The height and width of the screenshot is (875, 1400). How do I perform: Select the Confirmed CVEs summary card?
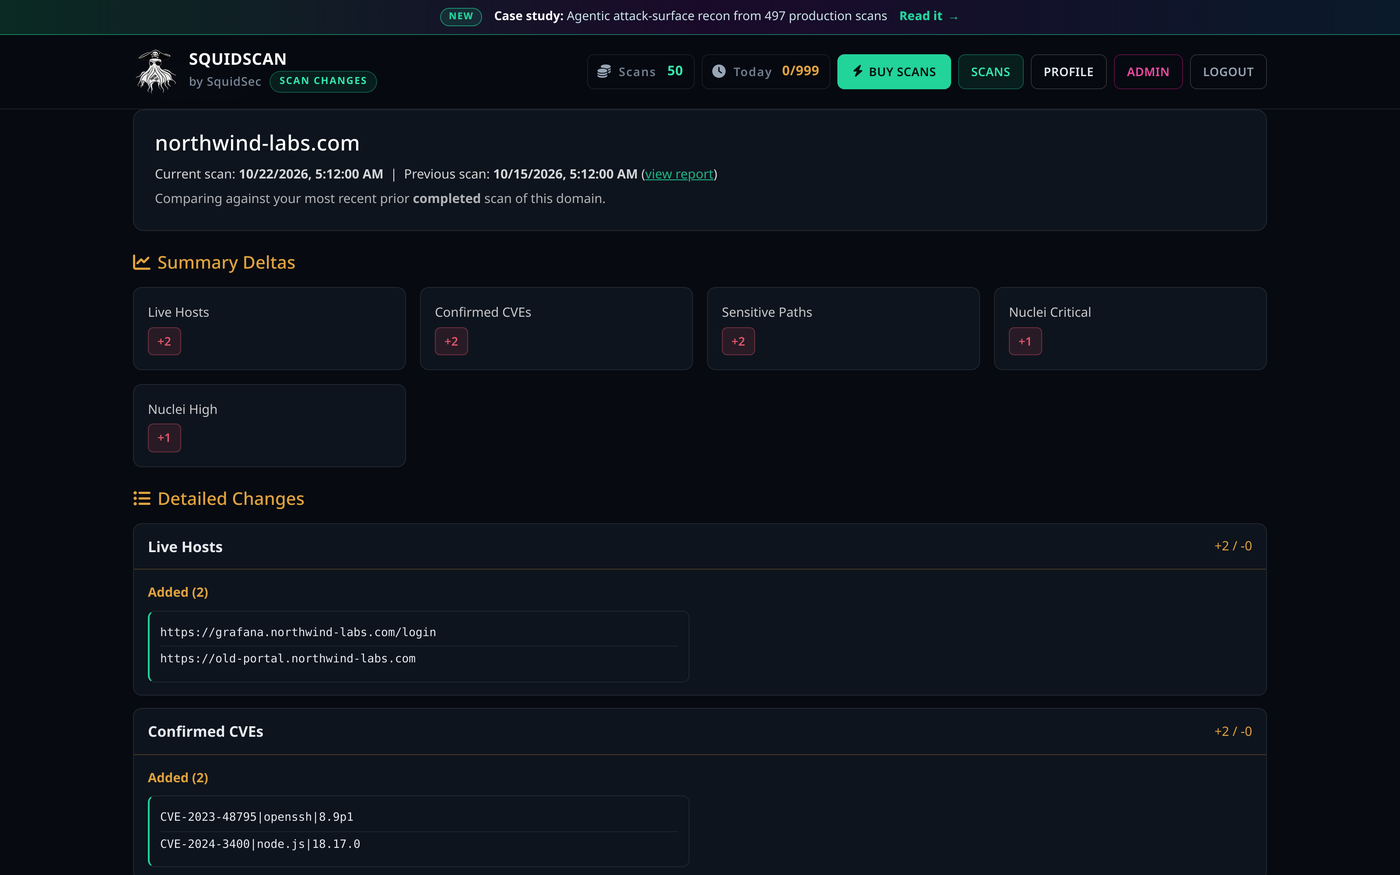(x=556, y=329)
